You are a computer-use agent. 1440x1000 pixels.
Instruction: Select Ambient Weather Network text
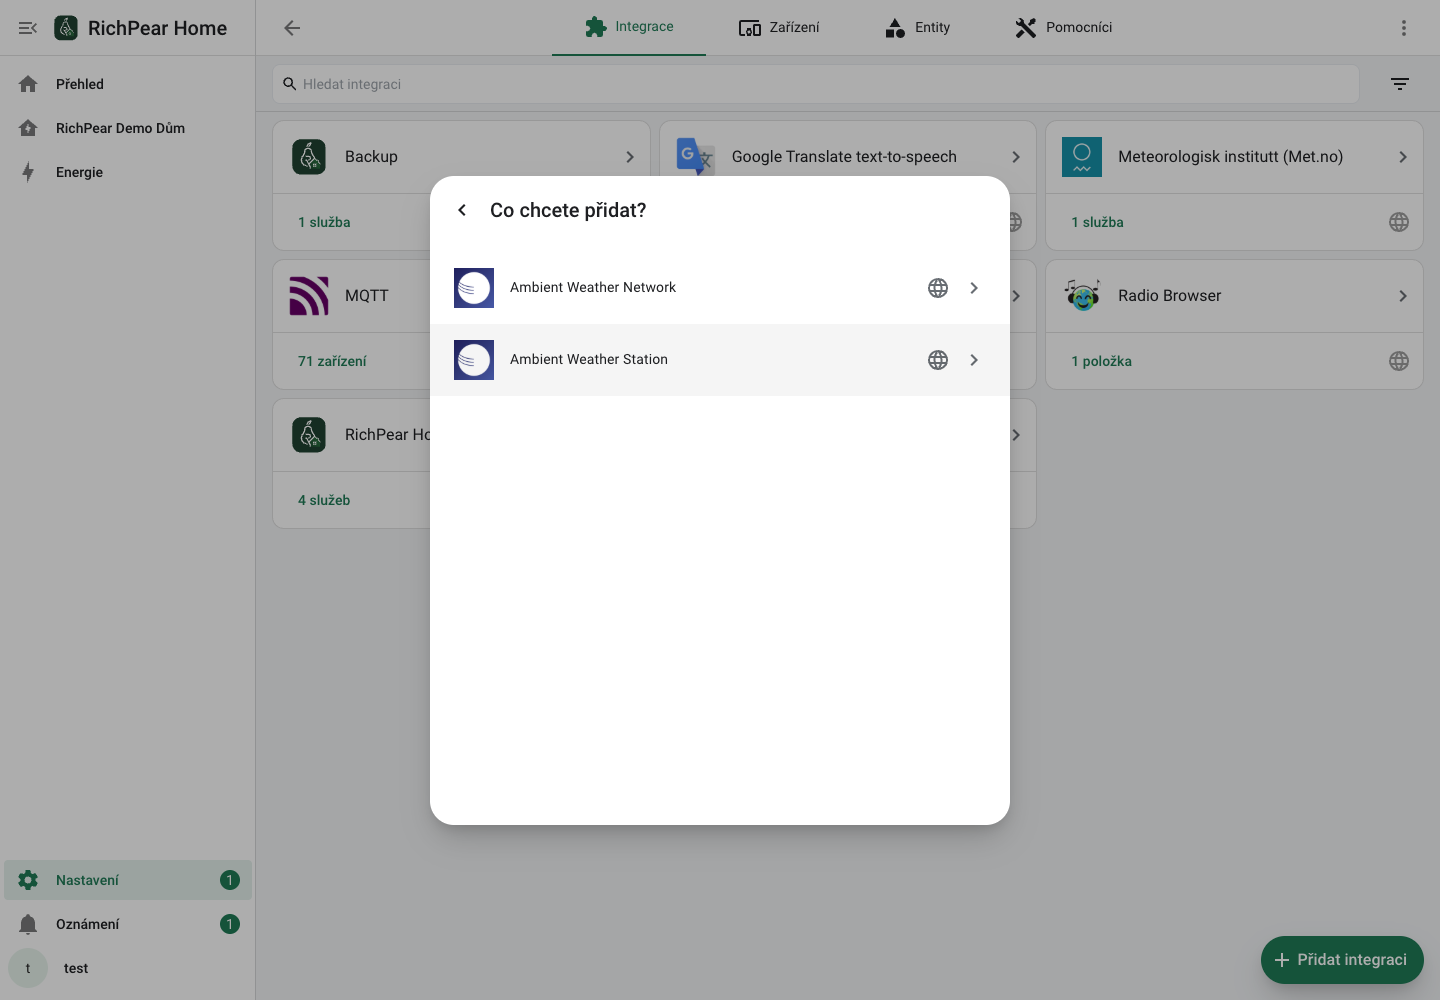click(593, 288)
